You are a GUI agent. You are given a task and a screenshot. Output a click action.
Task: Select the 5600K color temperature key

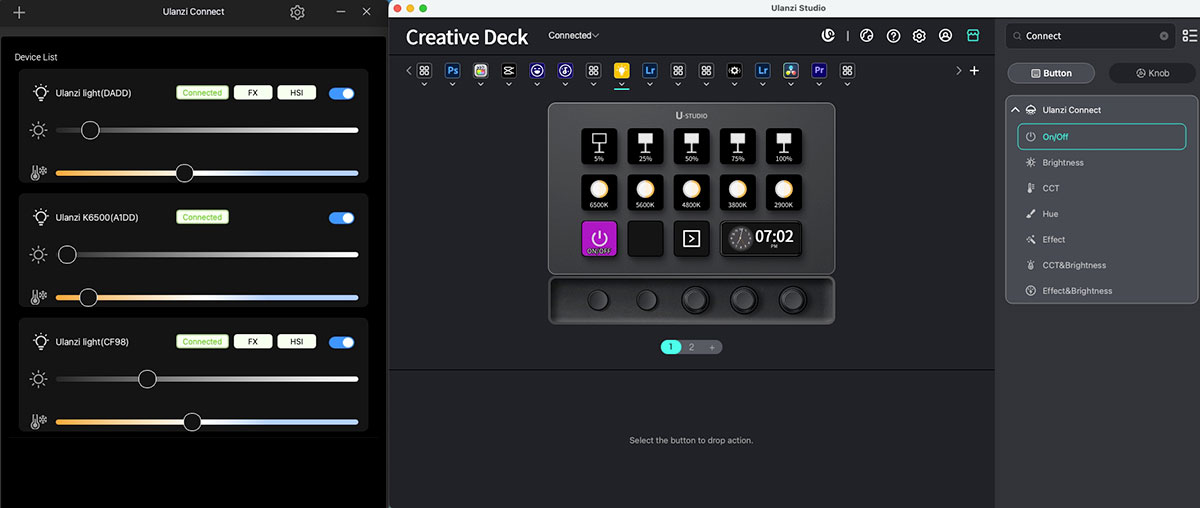coord(645,192)
